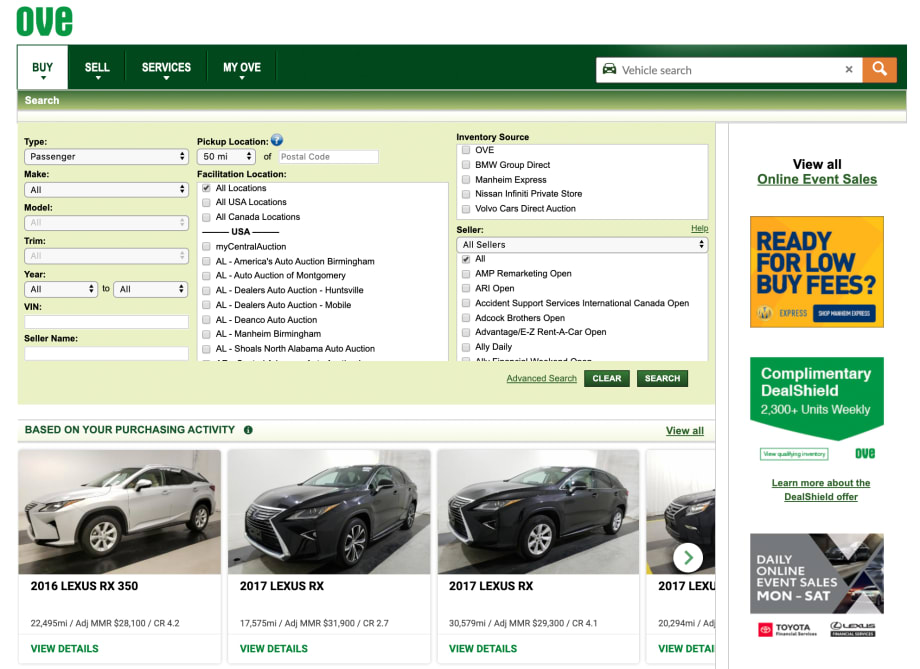This screenshot has height=669, width=920.
Task: Open Online Event Sales link
Action: 817,180
